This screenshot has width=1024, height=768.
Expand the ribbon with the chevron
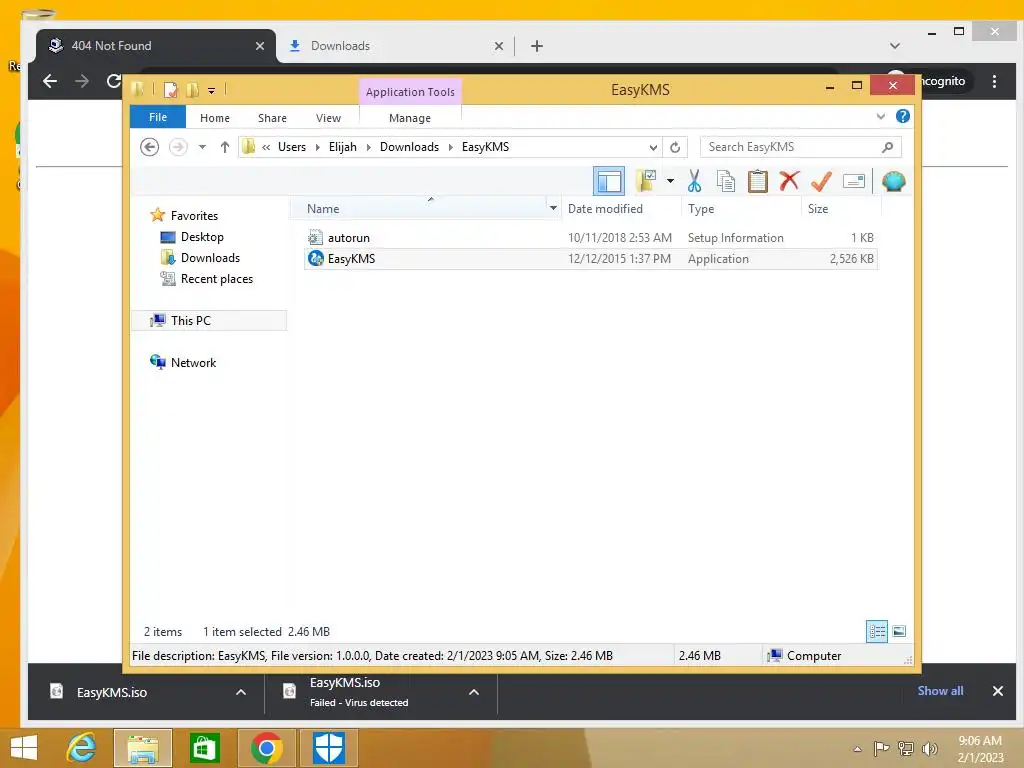[880, 116]
